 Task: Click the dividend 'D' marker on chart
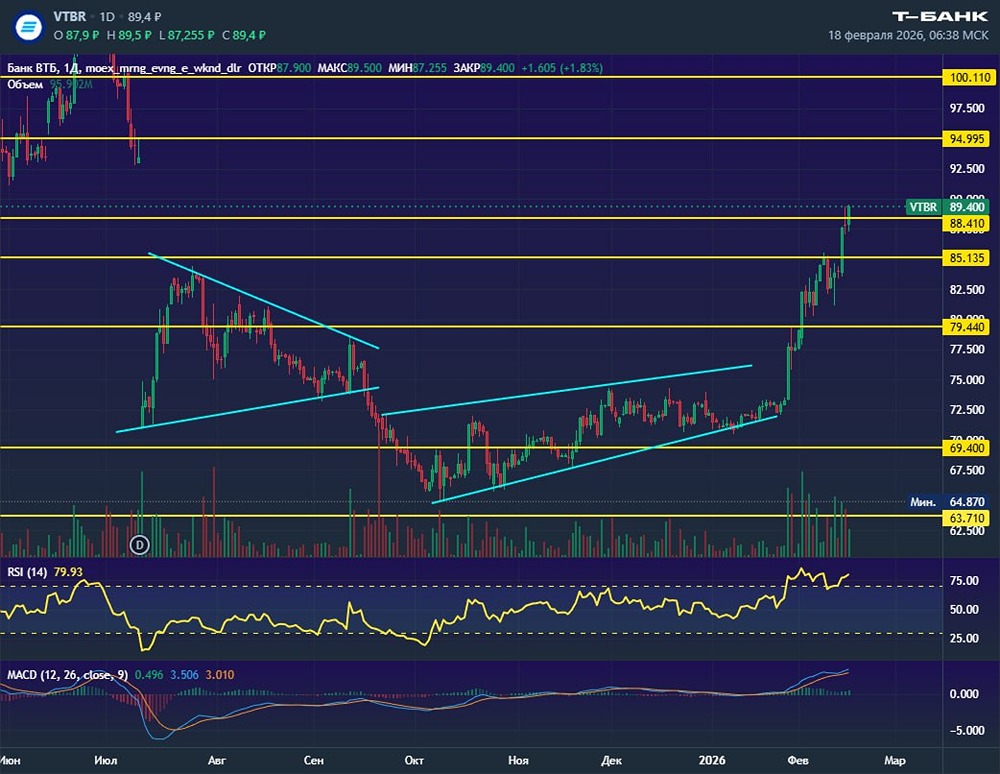(x=140, y=544)
